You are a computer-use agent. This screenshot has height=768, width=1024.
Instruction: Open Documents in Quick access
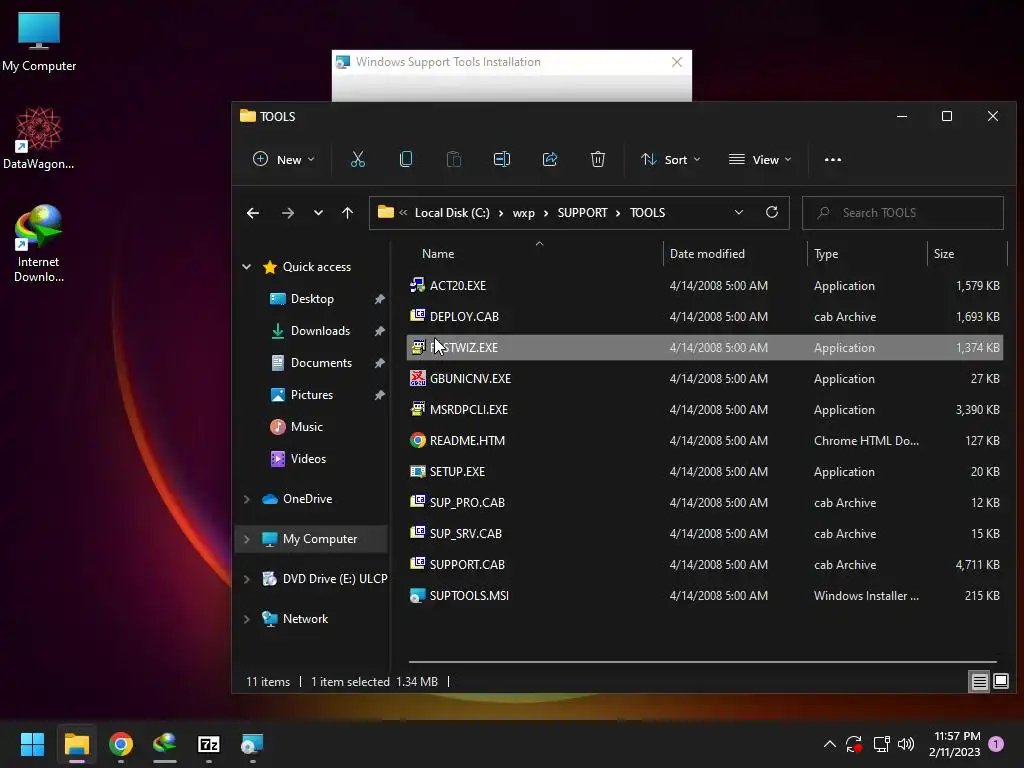coord(321,362)
